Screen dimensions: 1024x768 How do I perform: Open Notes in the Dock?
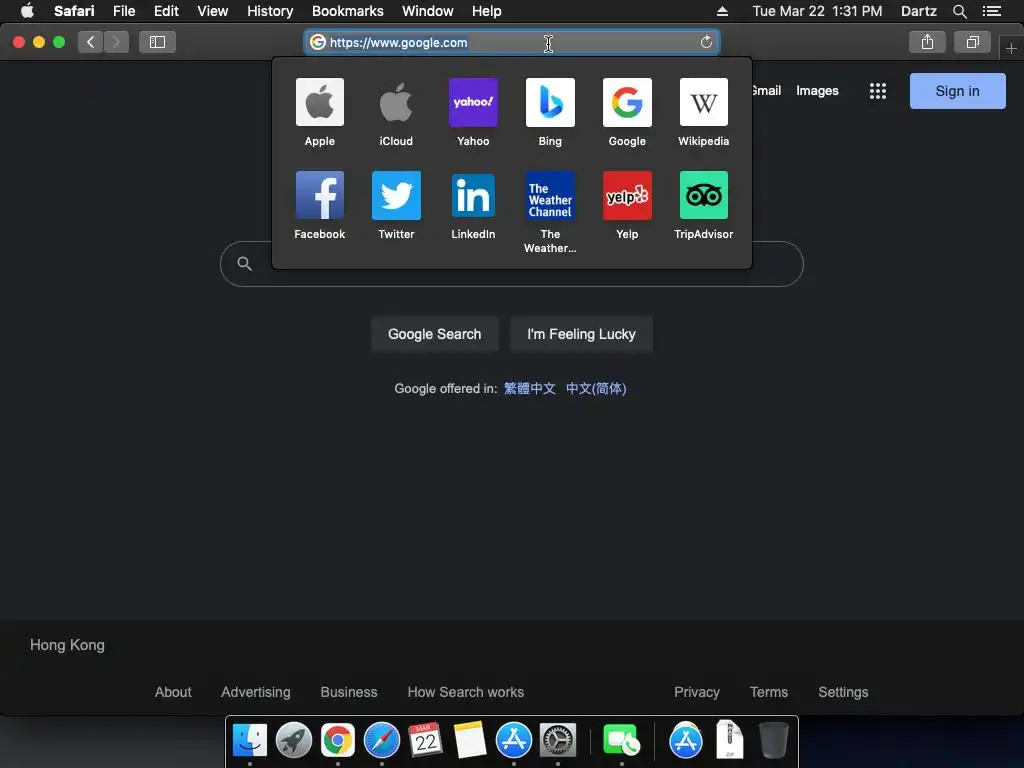click(470, 740)
